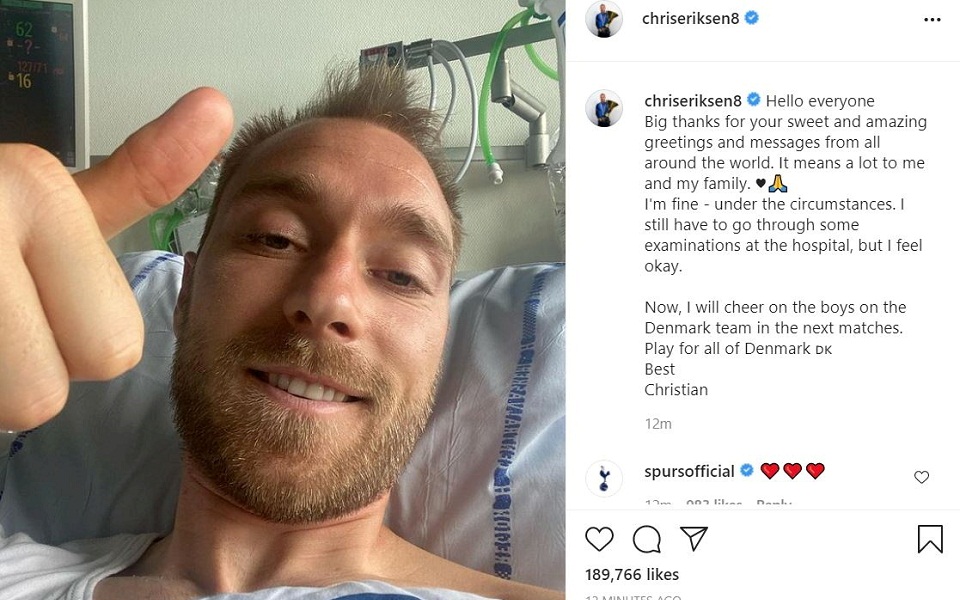960x600 pixels.
Task: Click the 12m caption timestamp
Action: tap(658, 424)
